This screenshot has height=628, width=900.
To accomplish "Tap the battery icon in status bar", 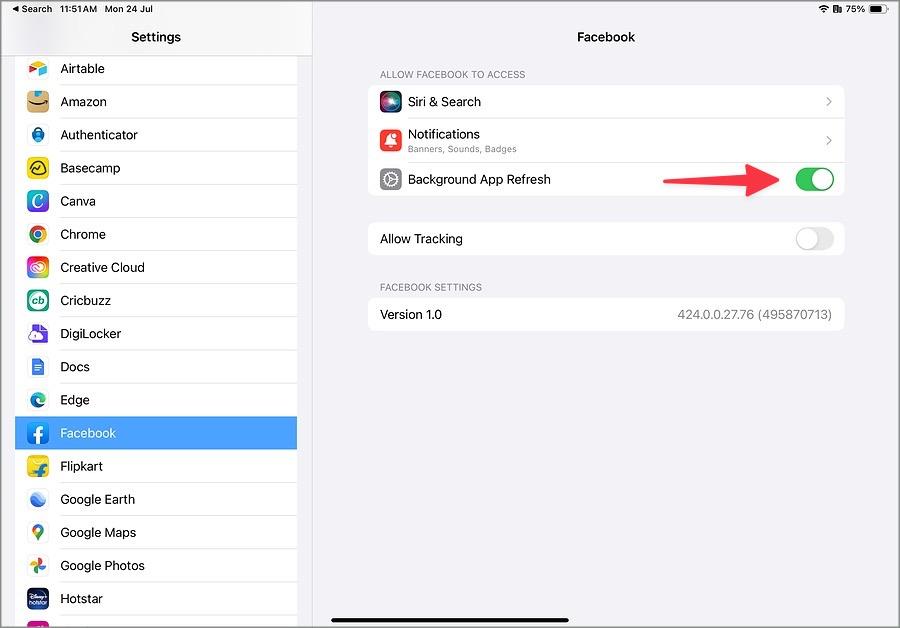I will coord(878,9).
